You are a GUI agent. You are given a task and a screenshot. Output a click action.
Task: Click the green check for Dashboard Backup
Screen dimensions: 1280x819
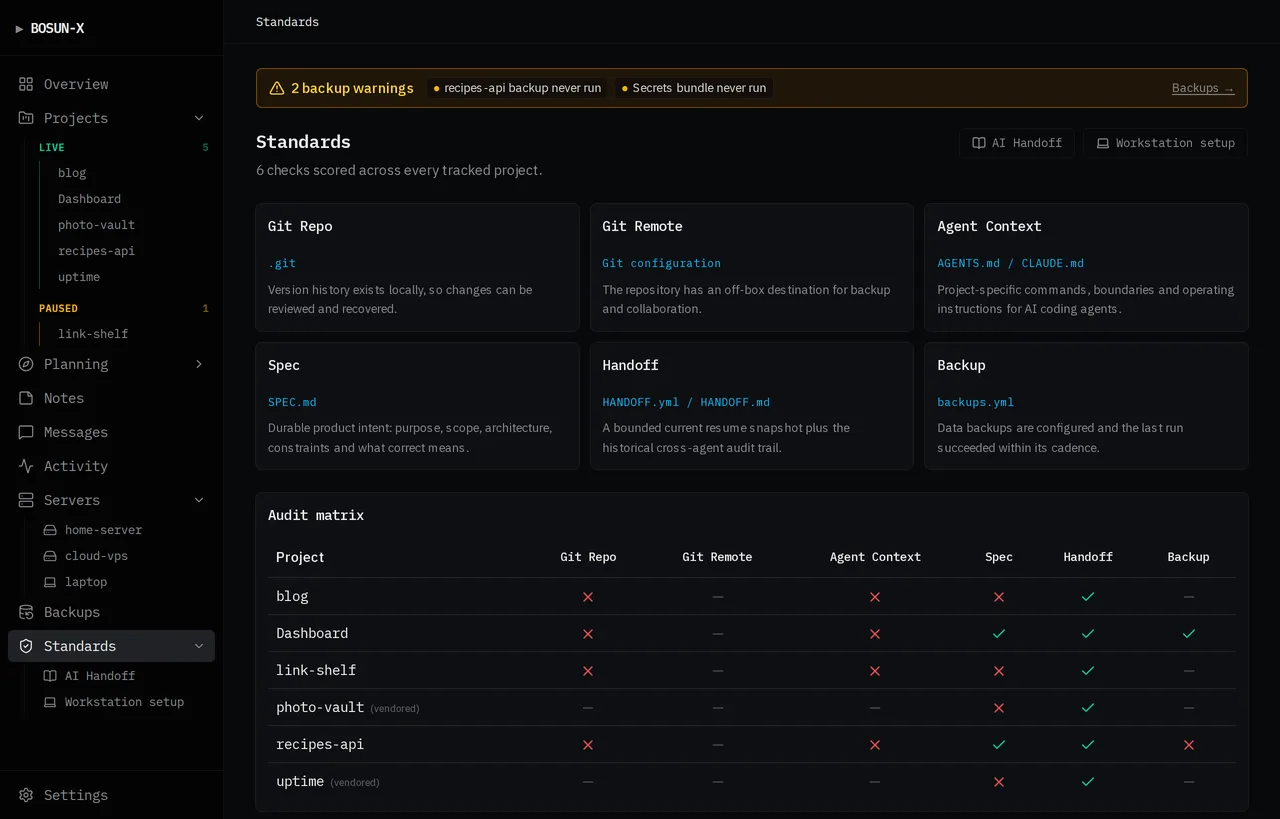[1189, 633]
